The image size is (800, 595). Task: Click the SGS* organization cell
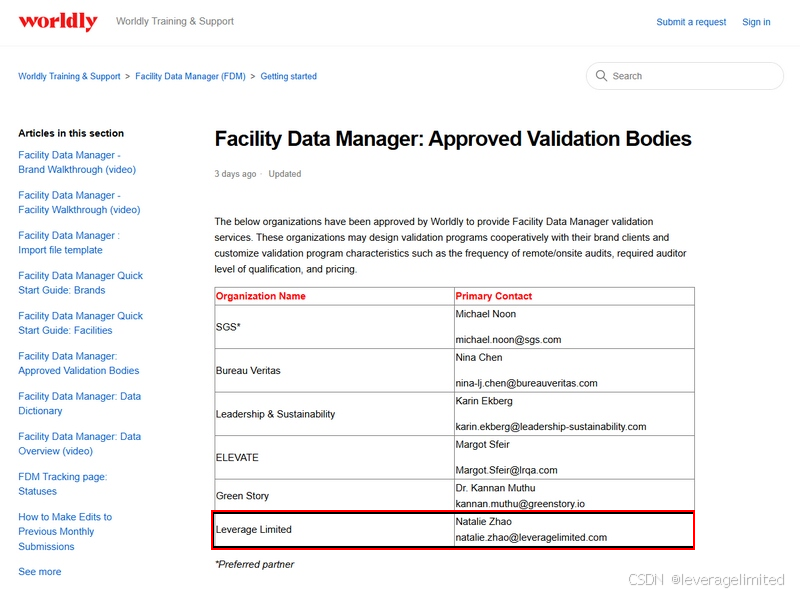[x=334, y=327]
